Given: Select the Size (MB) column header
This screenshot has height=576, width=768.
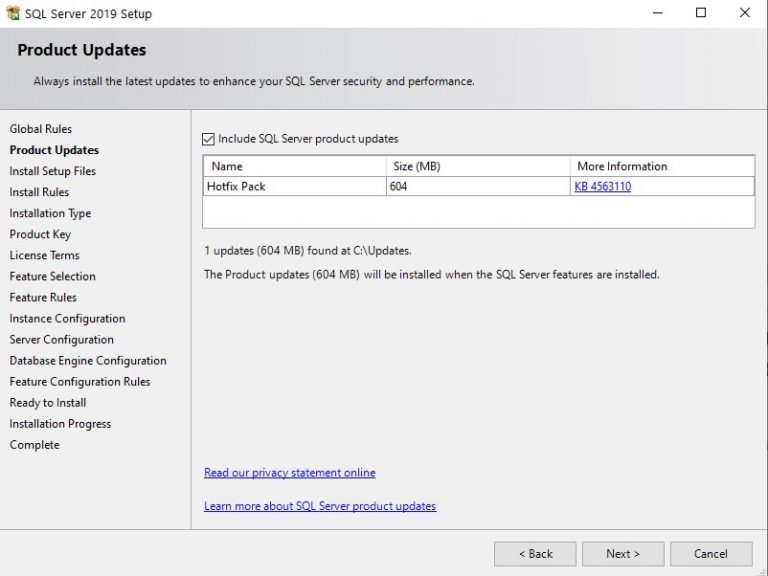Looking at the screenshot, I should coord(478,166).
